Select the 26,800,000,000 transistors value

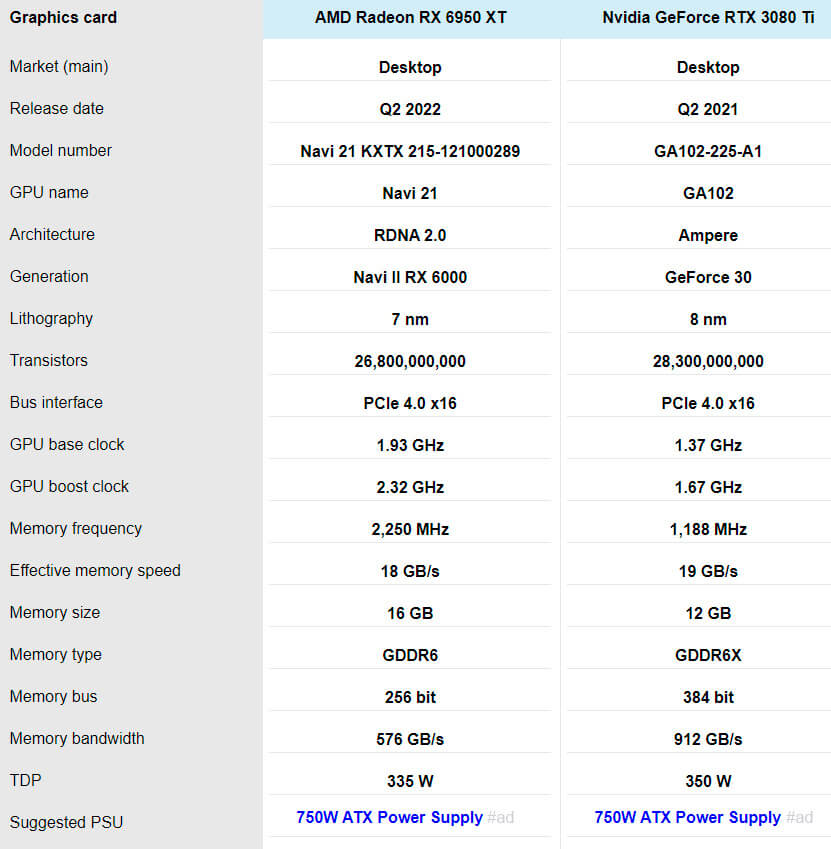click(410, 361)
